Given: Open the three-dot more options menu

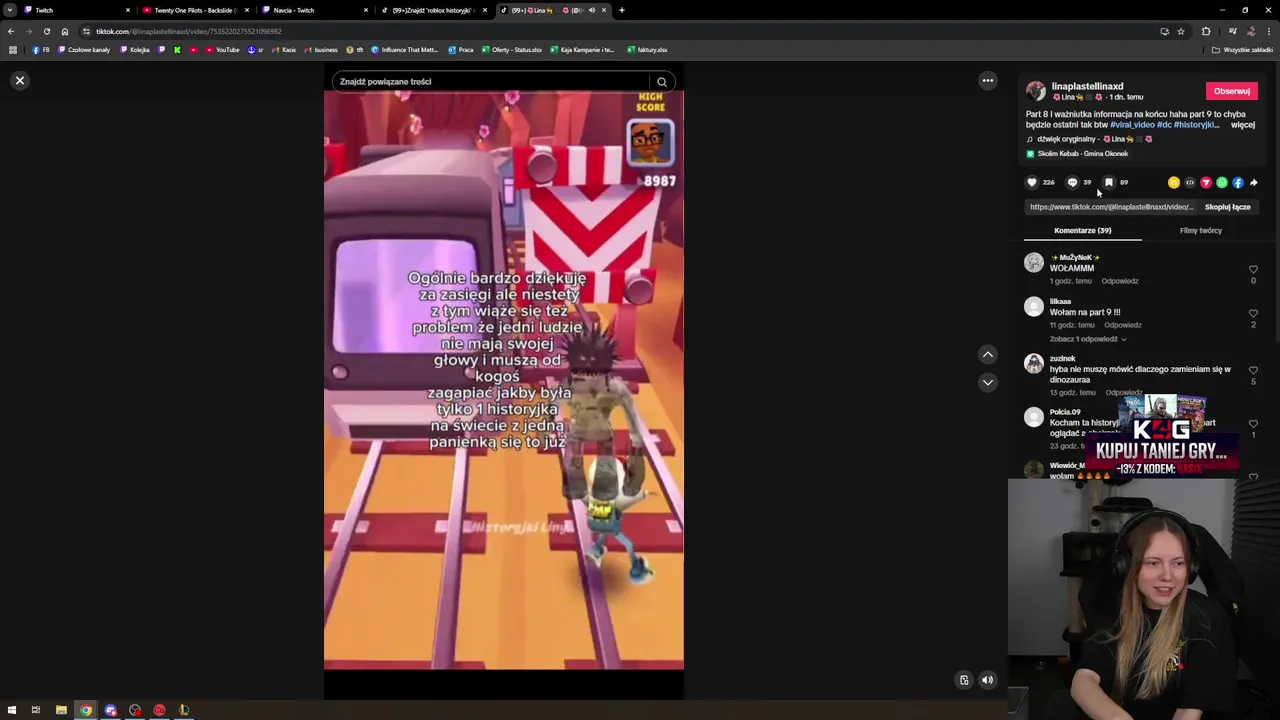Looking at the screenshot, I should 987,80.
